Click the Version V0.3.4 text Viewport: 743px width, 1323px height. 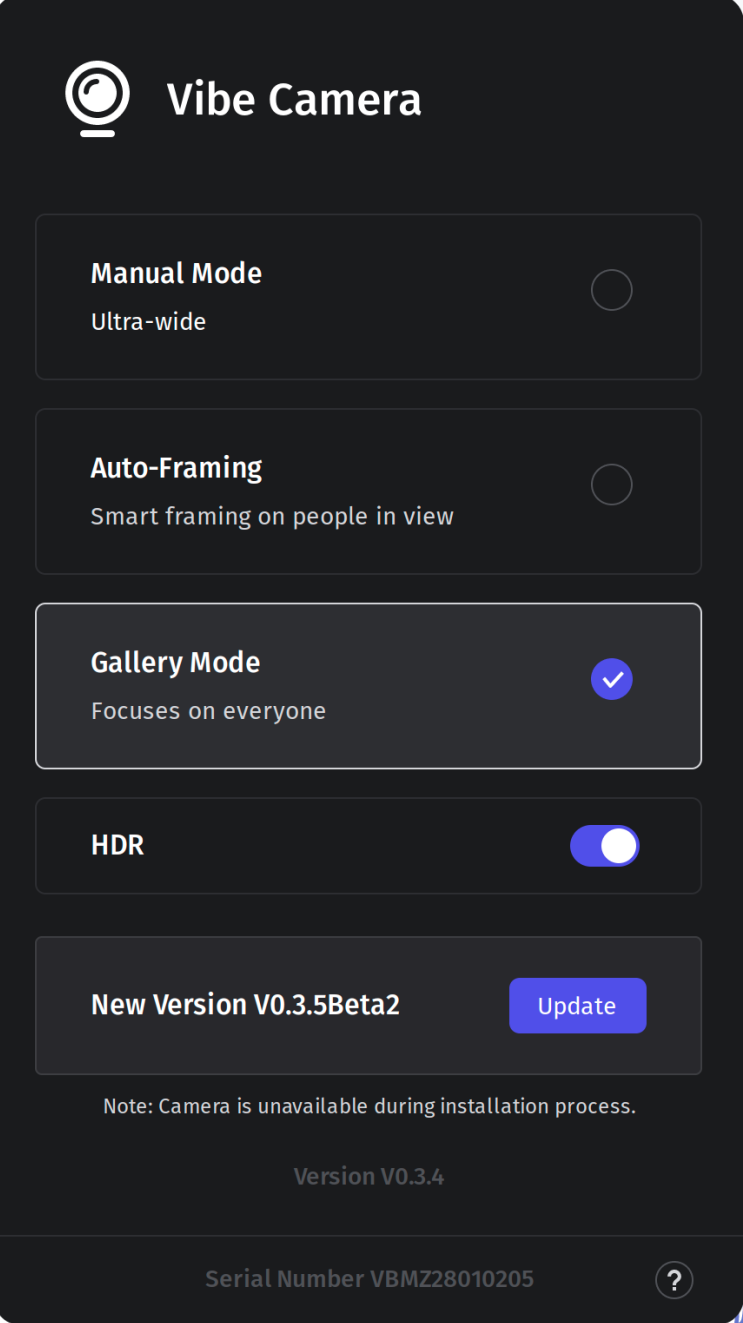(369, 1177)
